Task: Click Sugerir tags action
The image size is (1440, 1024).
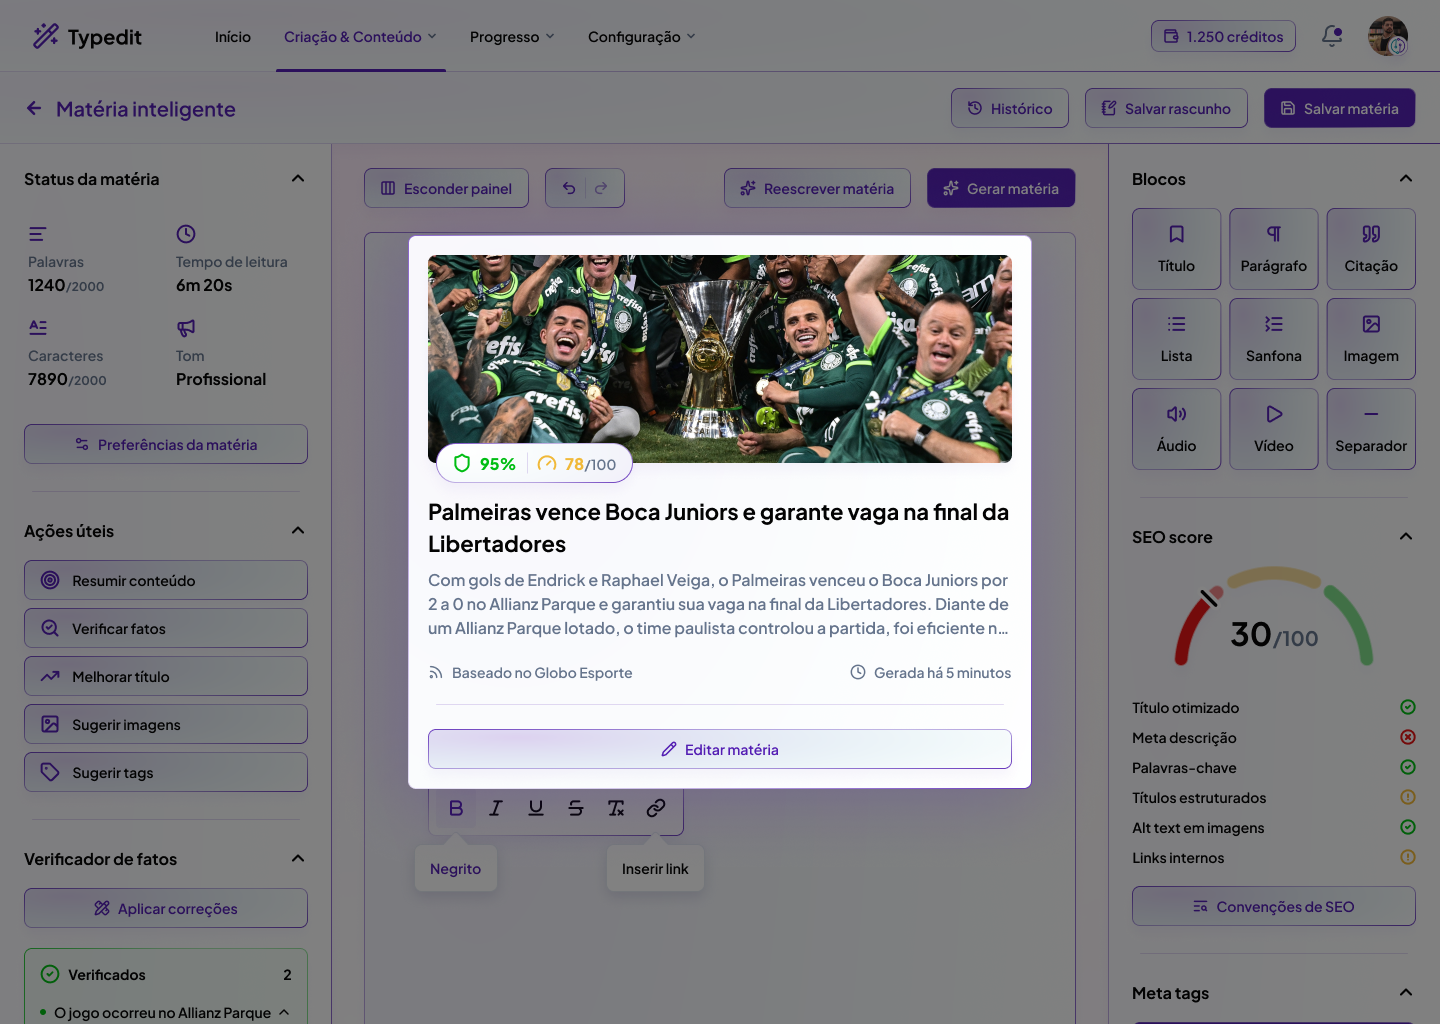Action: click(166, 772)
